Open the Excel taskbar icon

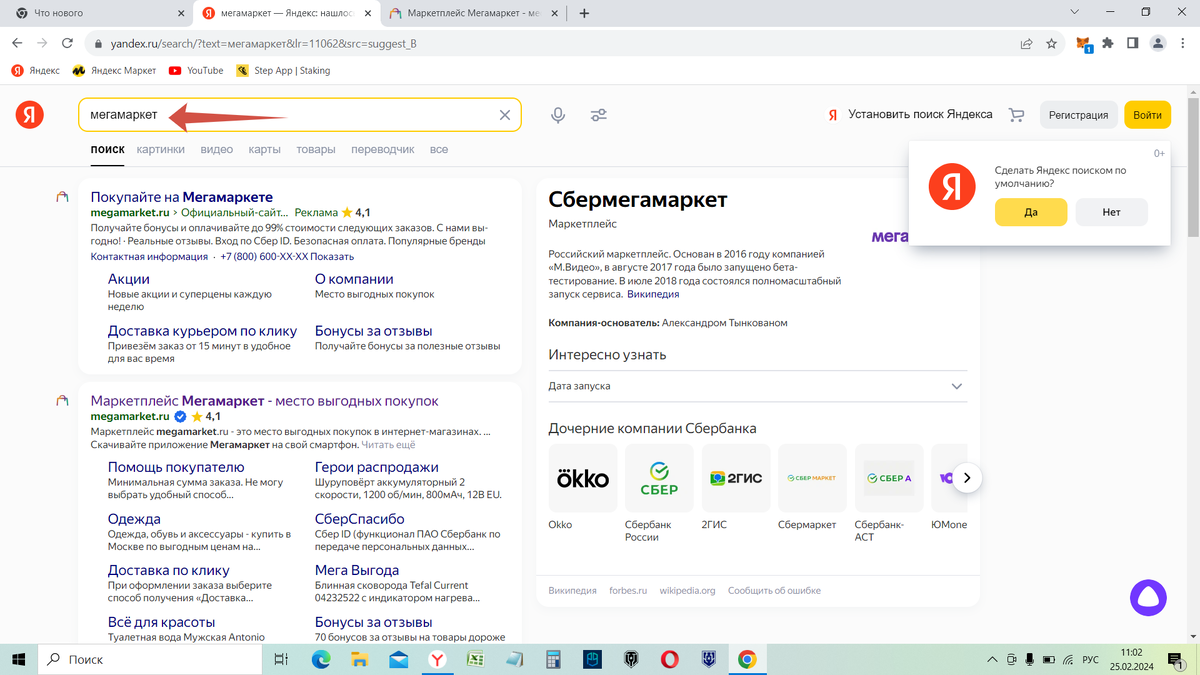476,659
